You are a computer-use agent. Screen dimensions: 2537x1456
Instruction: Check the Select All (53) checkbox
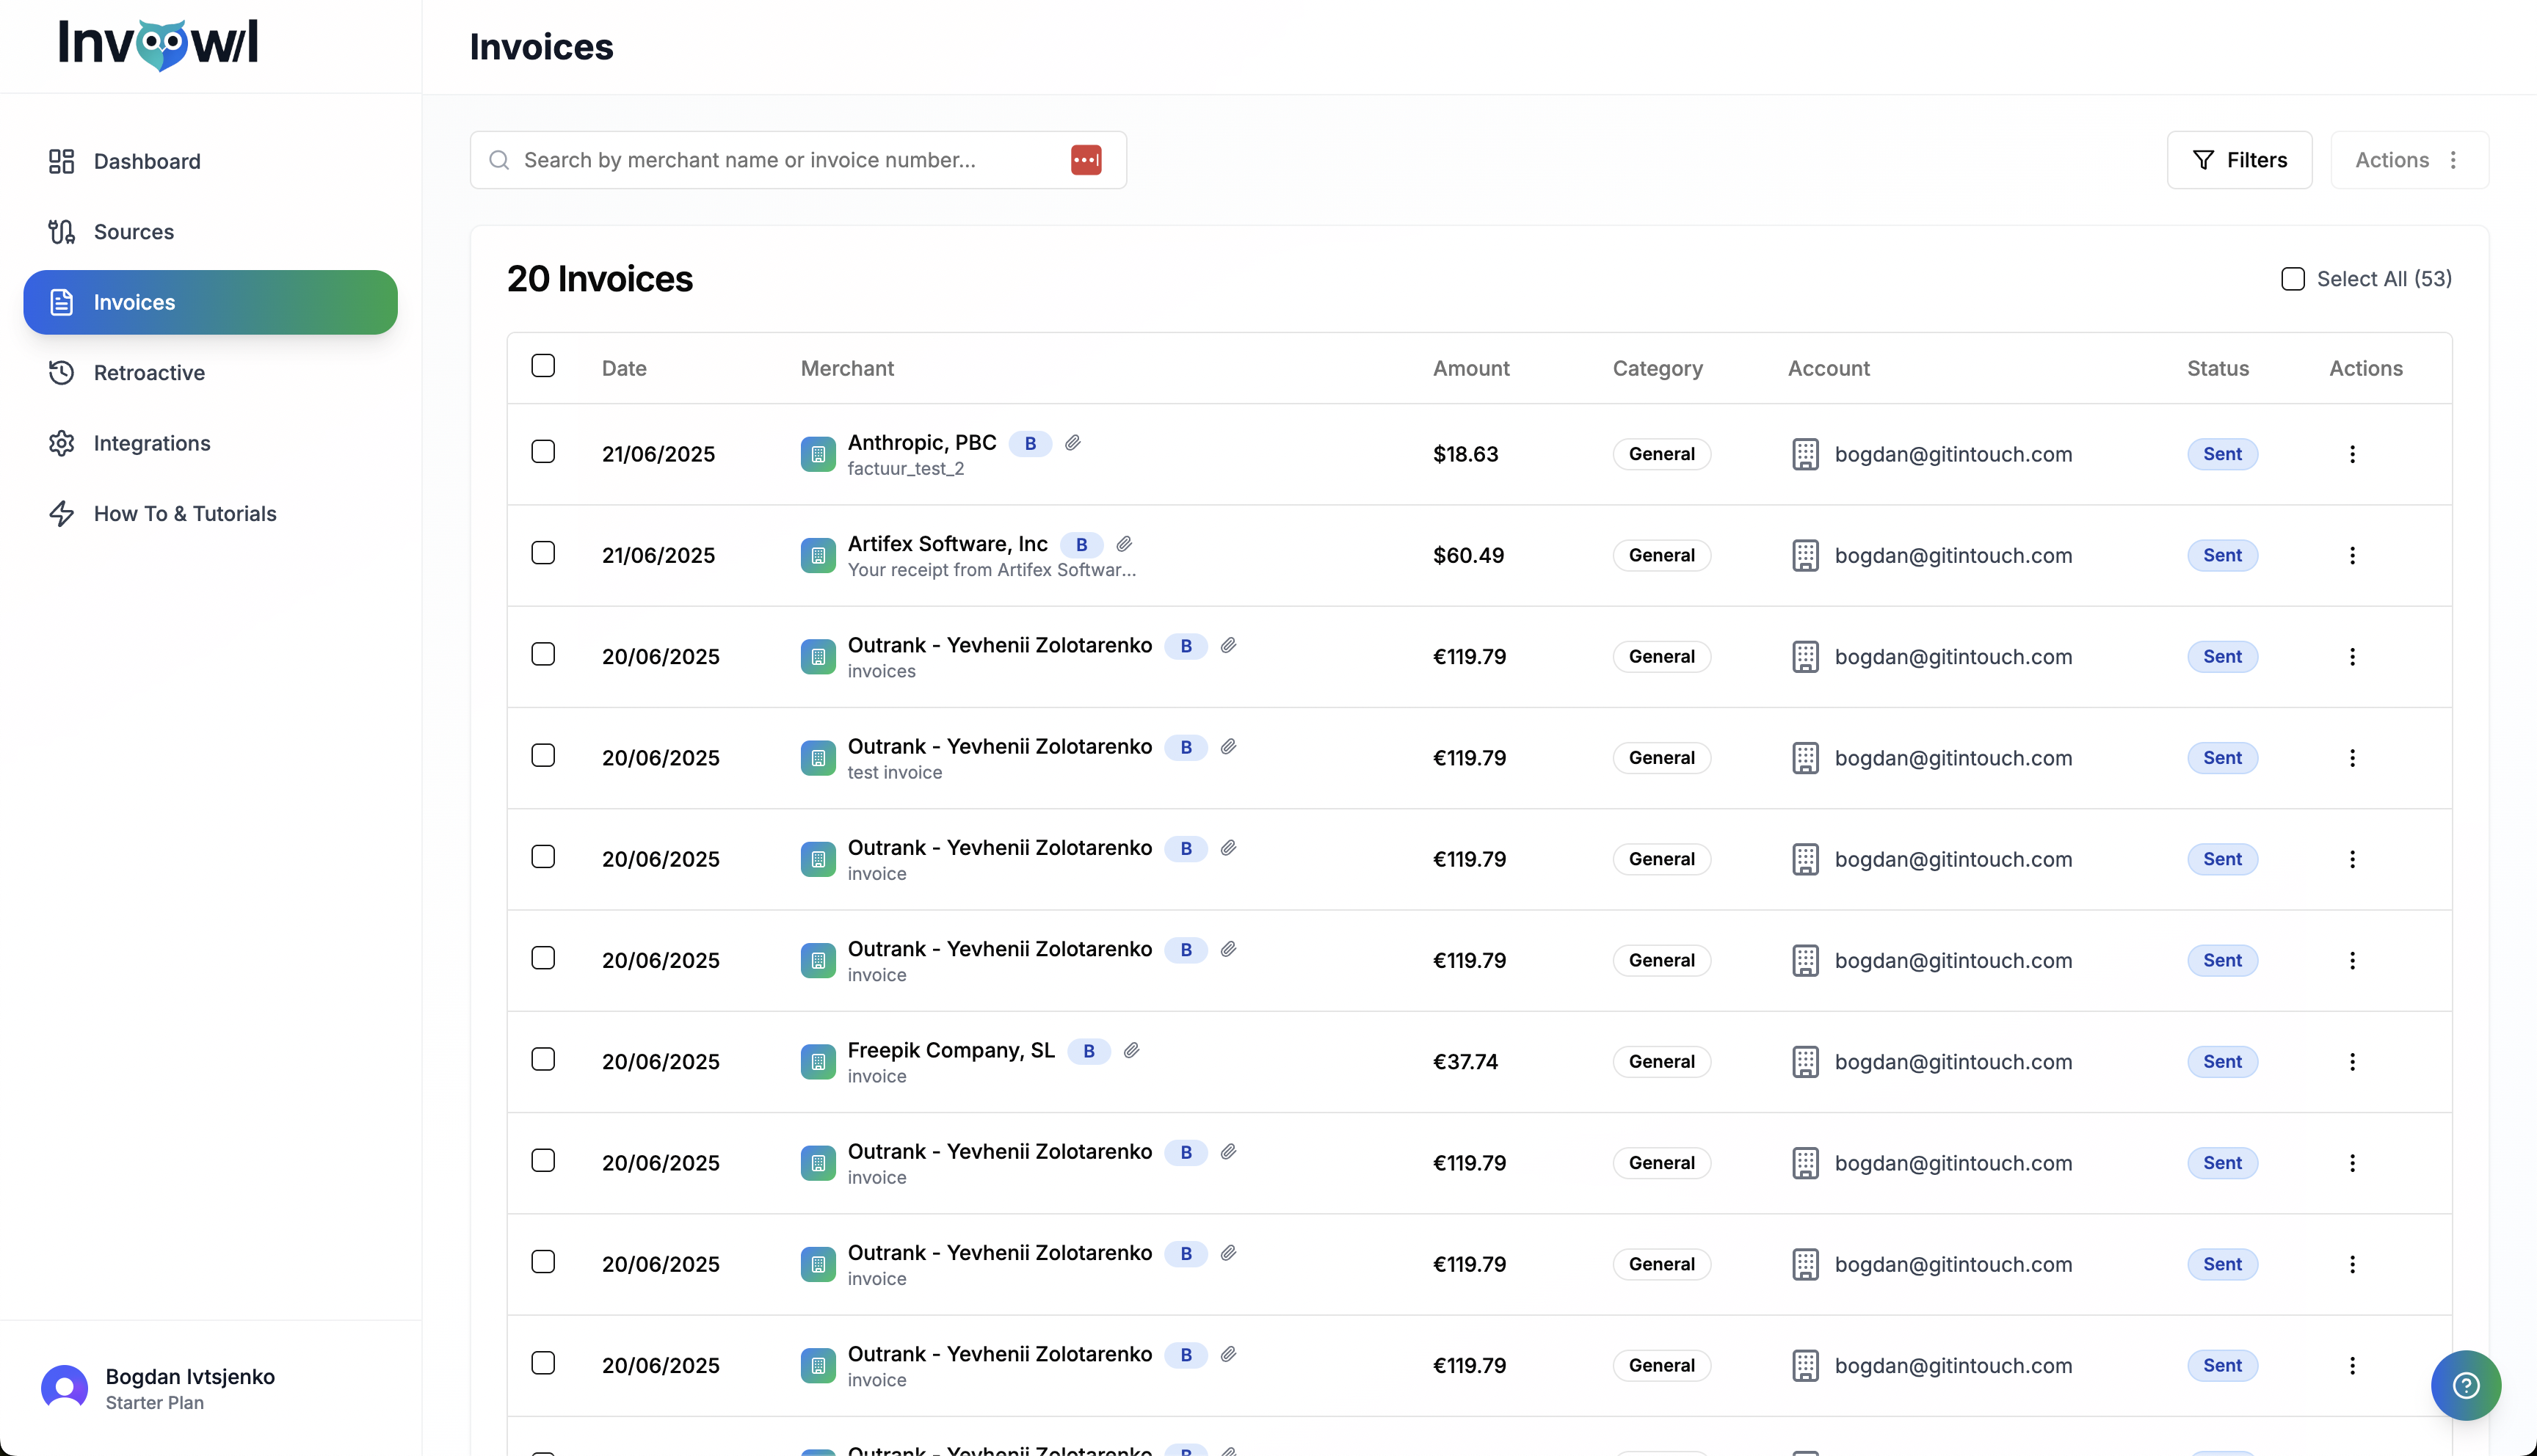click(x=2292, y=279)
